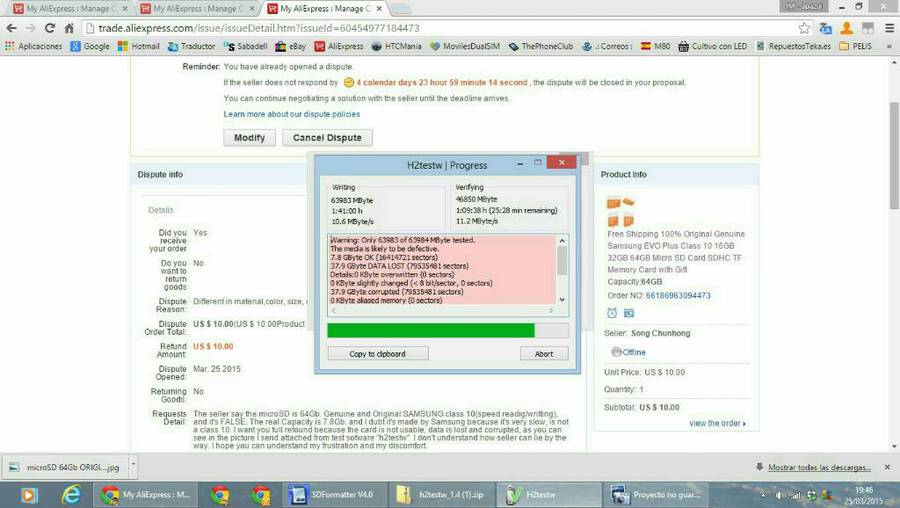Close the active My AliExpress tab

click(379, 9)
